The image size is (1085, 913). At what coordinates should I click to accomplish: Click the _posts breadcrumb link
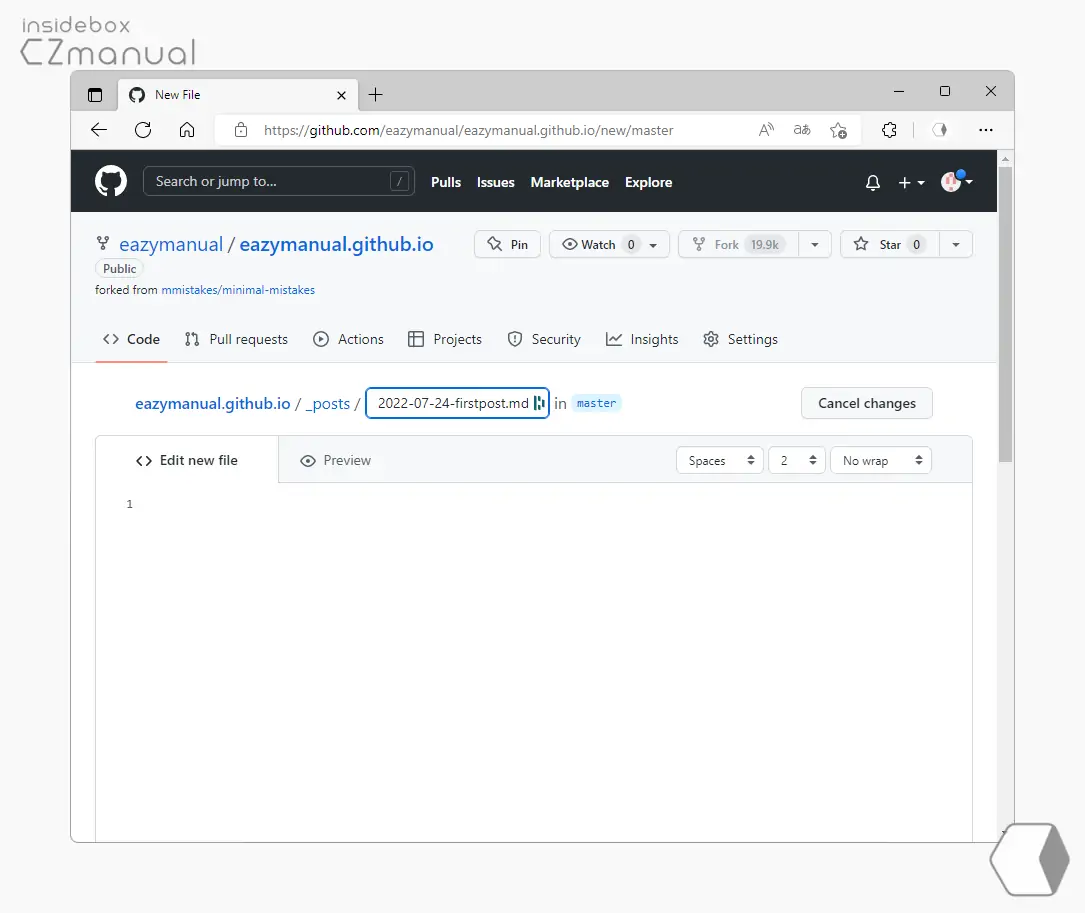328,404
